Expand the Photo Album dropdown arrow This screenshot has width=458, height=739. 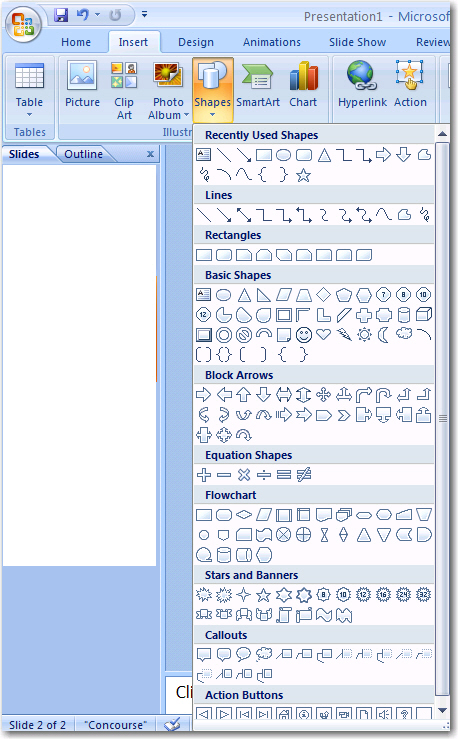point(187,115)
